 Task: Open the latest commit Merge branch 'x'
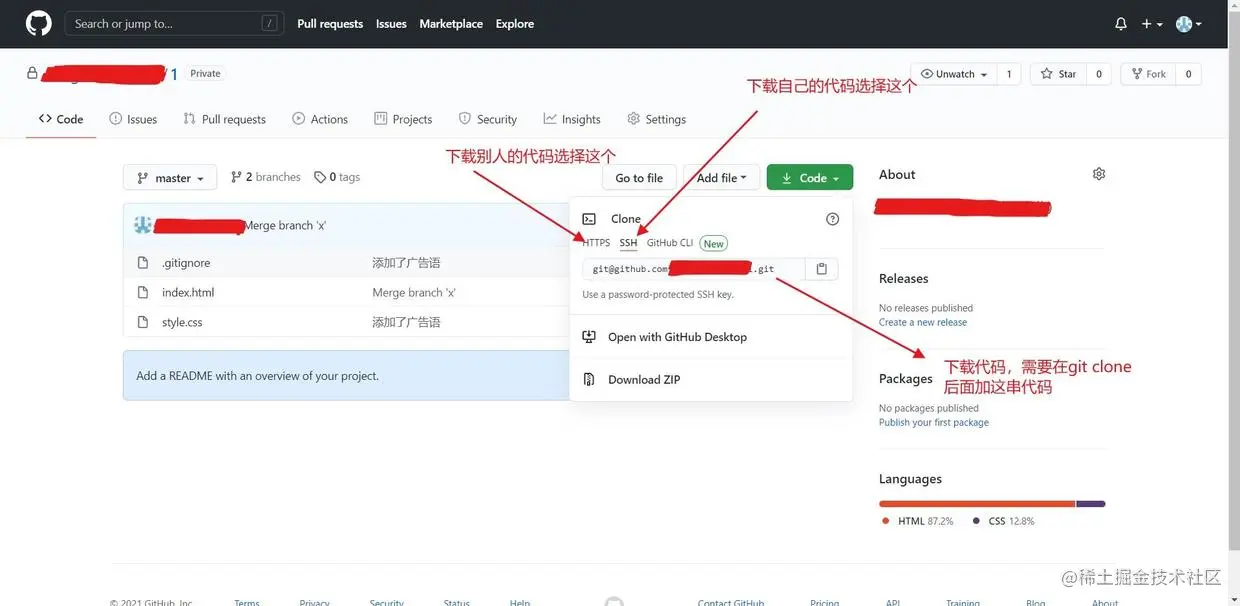click(285, 226)
